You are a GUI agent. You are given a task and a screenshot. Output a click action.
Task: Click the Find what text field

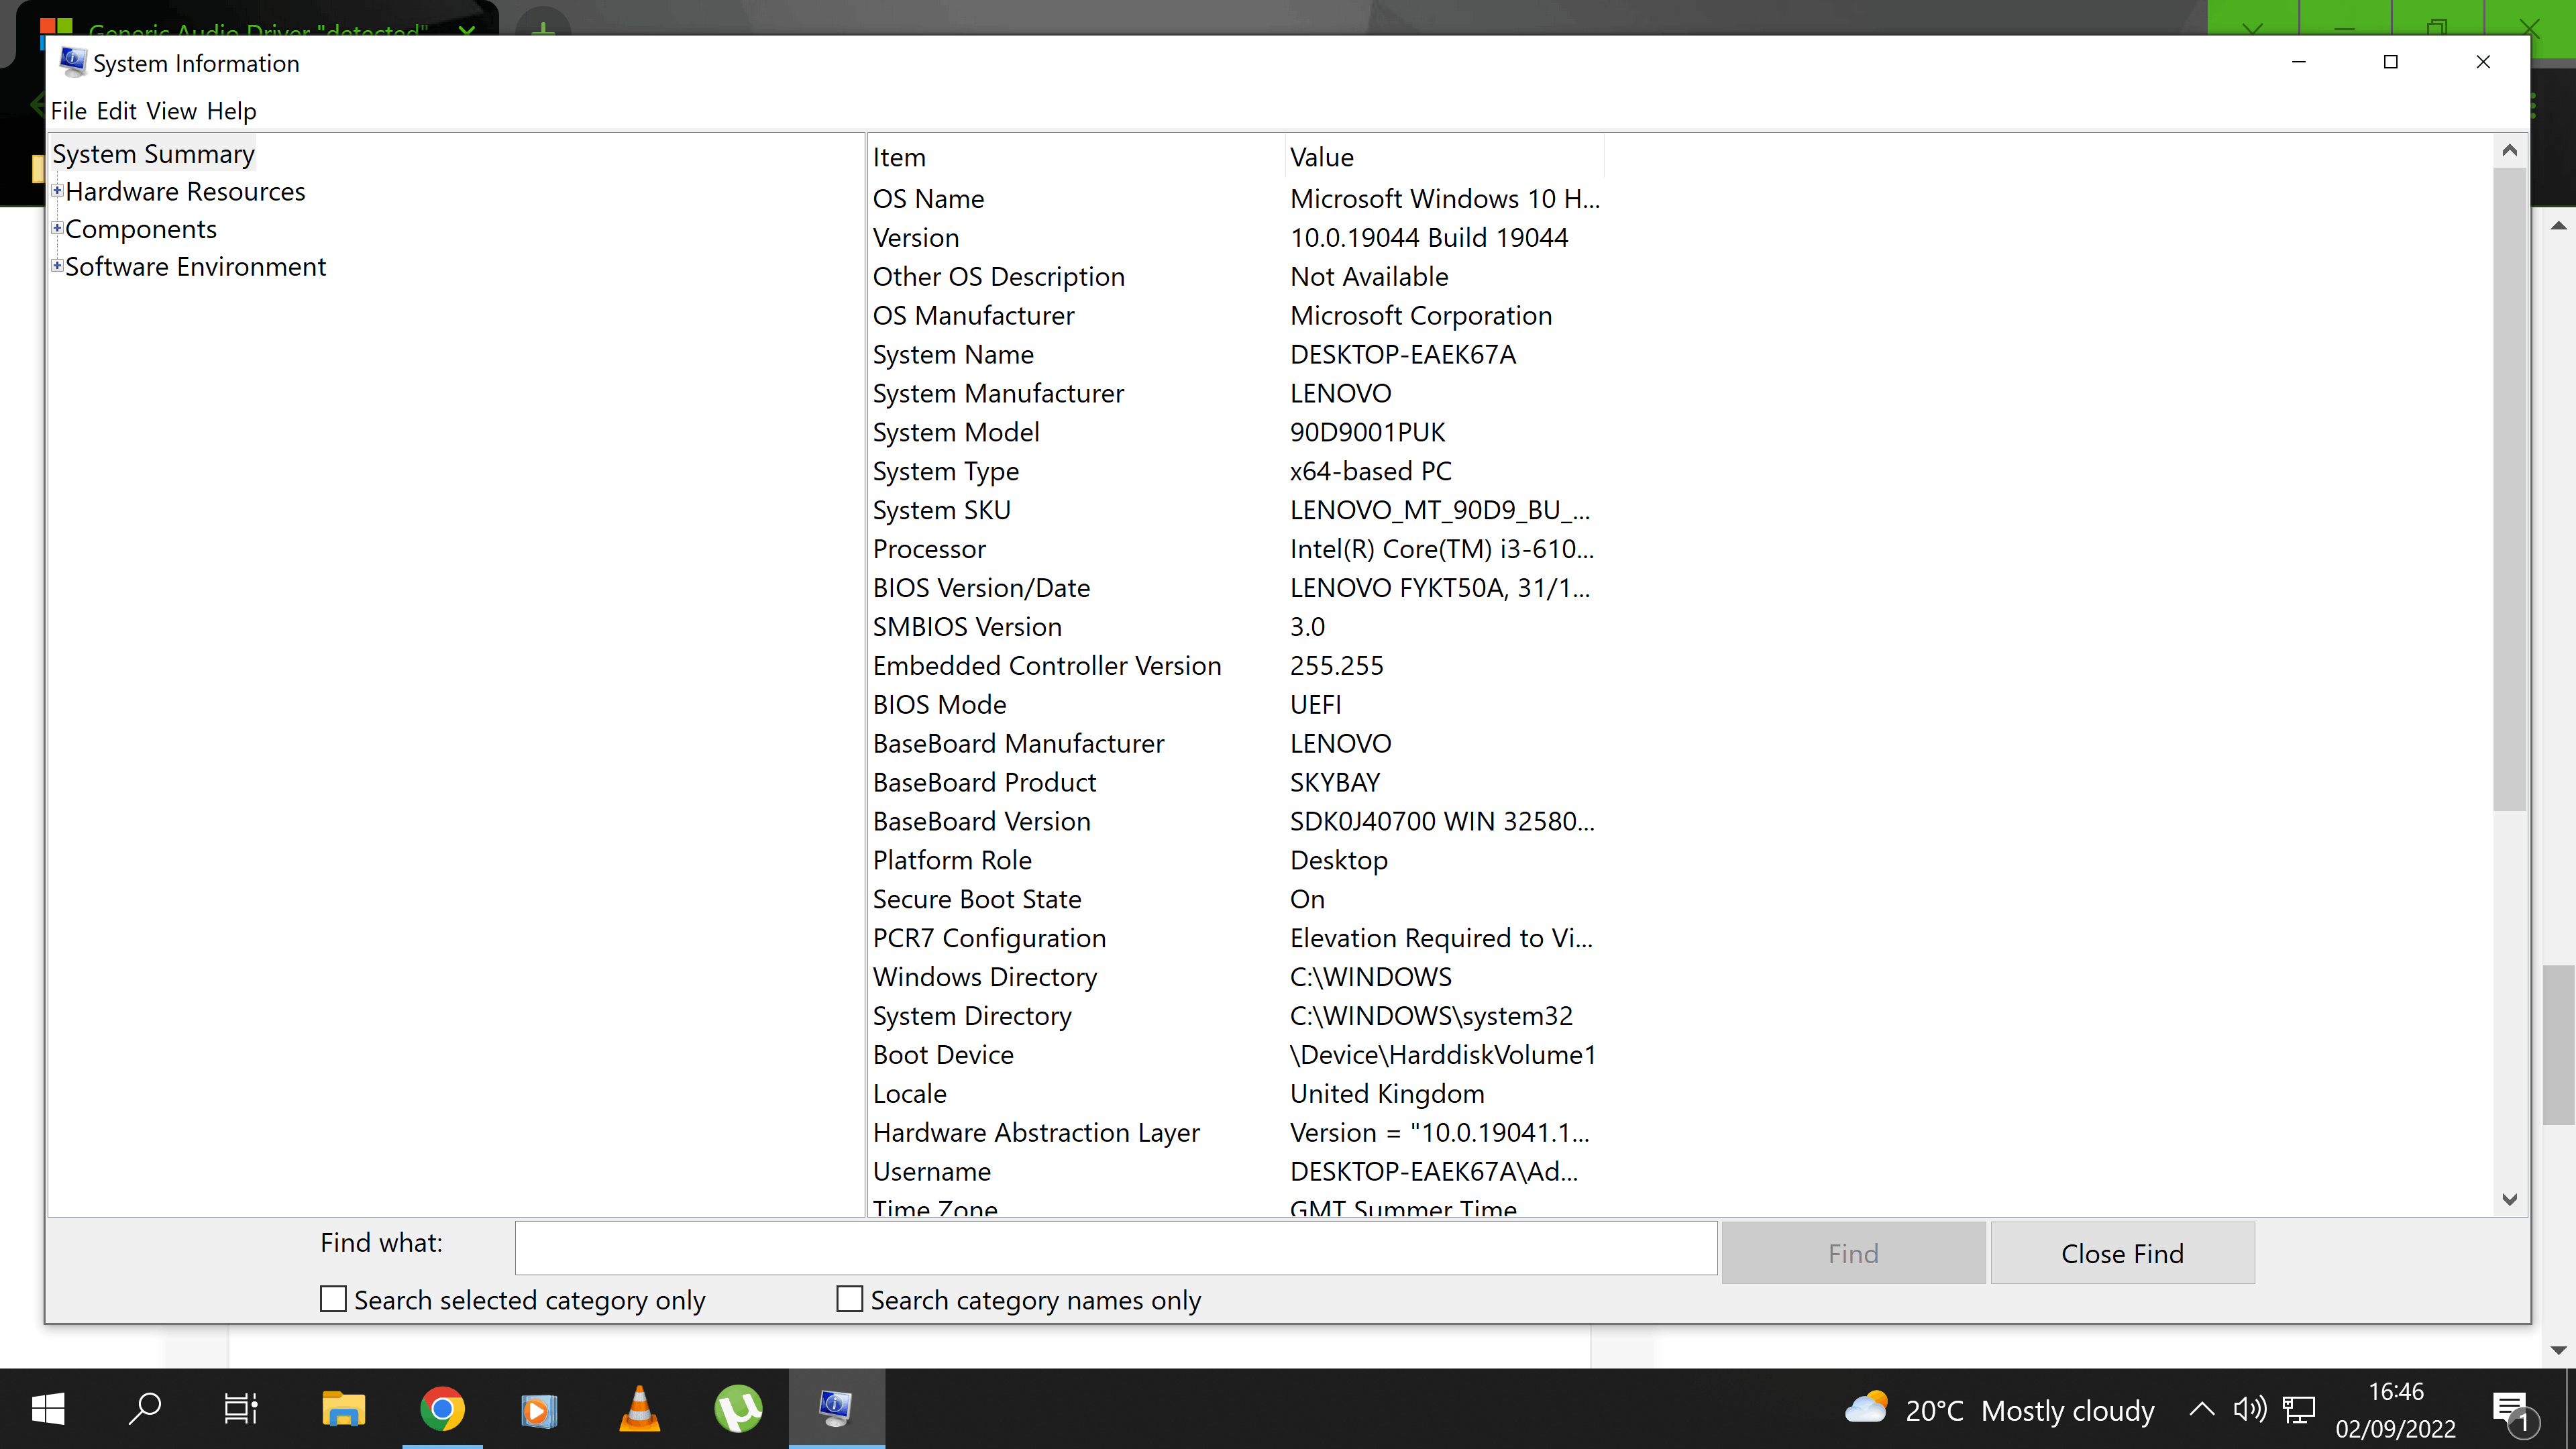[1115, 1248]
